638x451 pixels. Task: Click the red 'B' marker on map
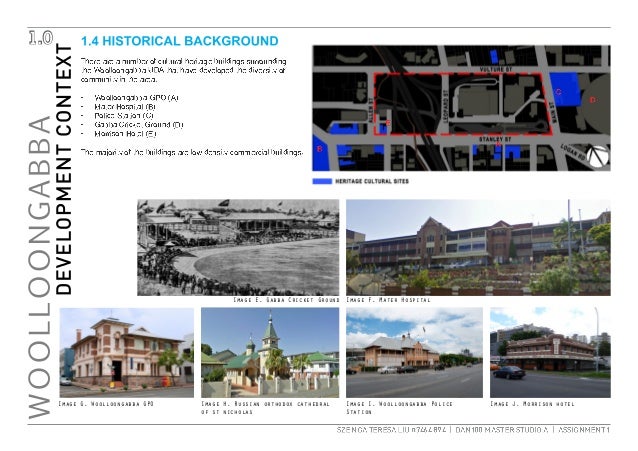coord(319,149)
